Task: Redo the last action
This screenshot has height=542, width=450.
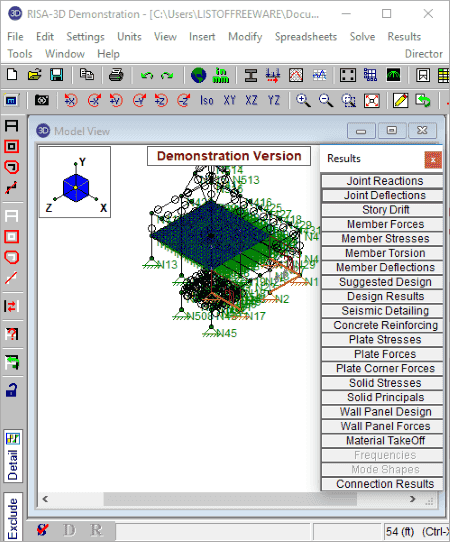Action: click(167, 75)
